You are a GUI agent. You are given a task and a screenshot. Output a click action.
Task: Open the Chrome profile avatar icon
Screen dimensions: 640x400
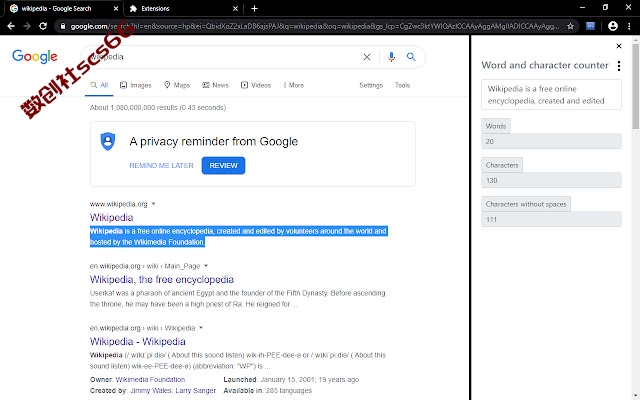[x=613, y=26]
